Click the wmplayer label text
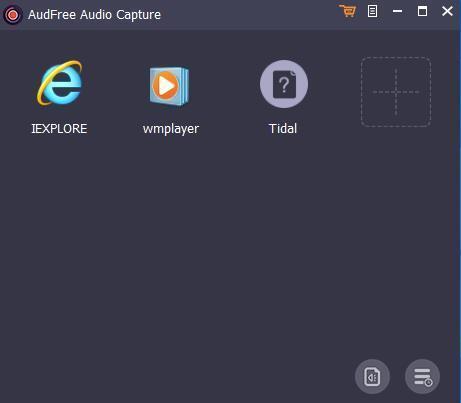Viewport: 461px width, 403px height. [x=171, y=129]
